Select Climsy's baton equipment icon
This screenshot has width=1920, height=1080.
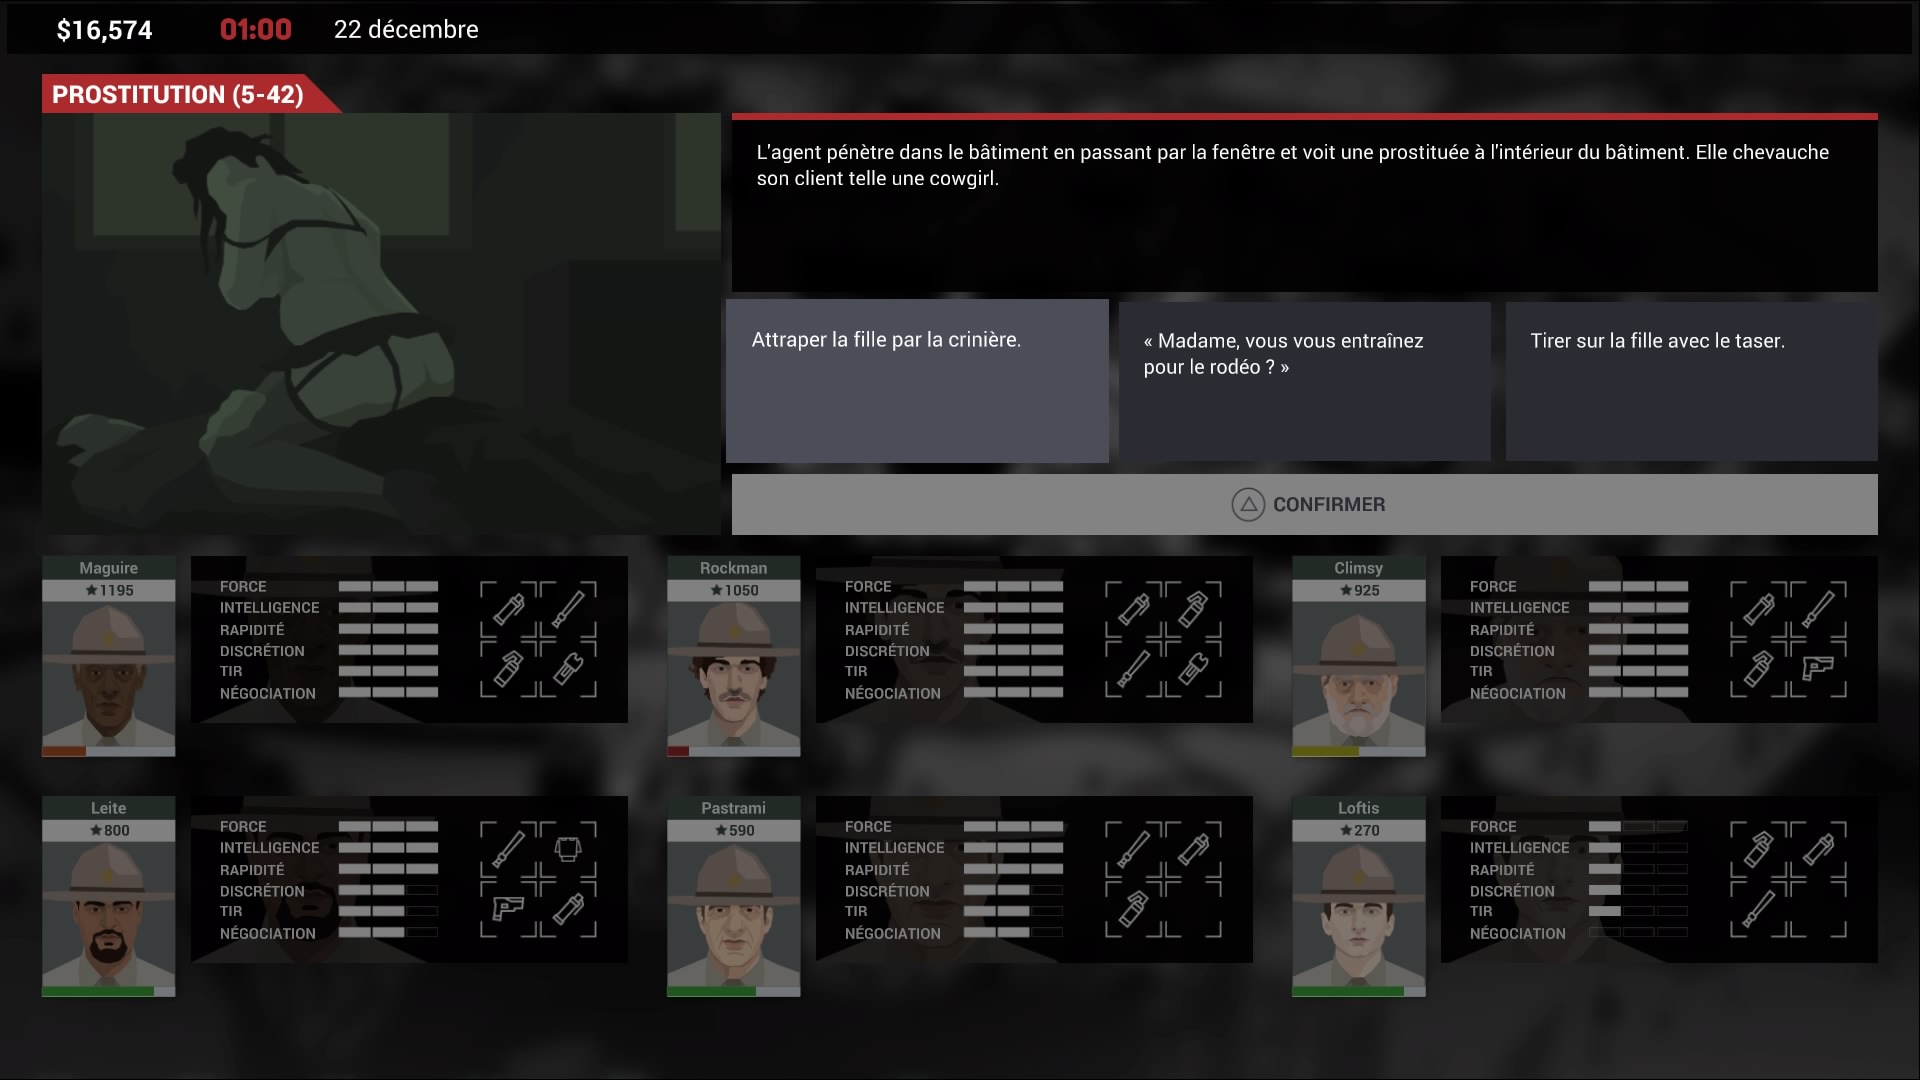pyautogui.click(x=1818, y=609)
